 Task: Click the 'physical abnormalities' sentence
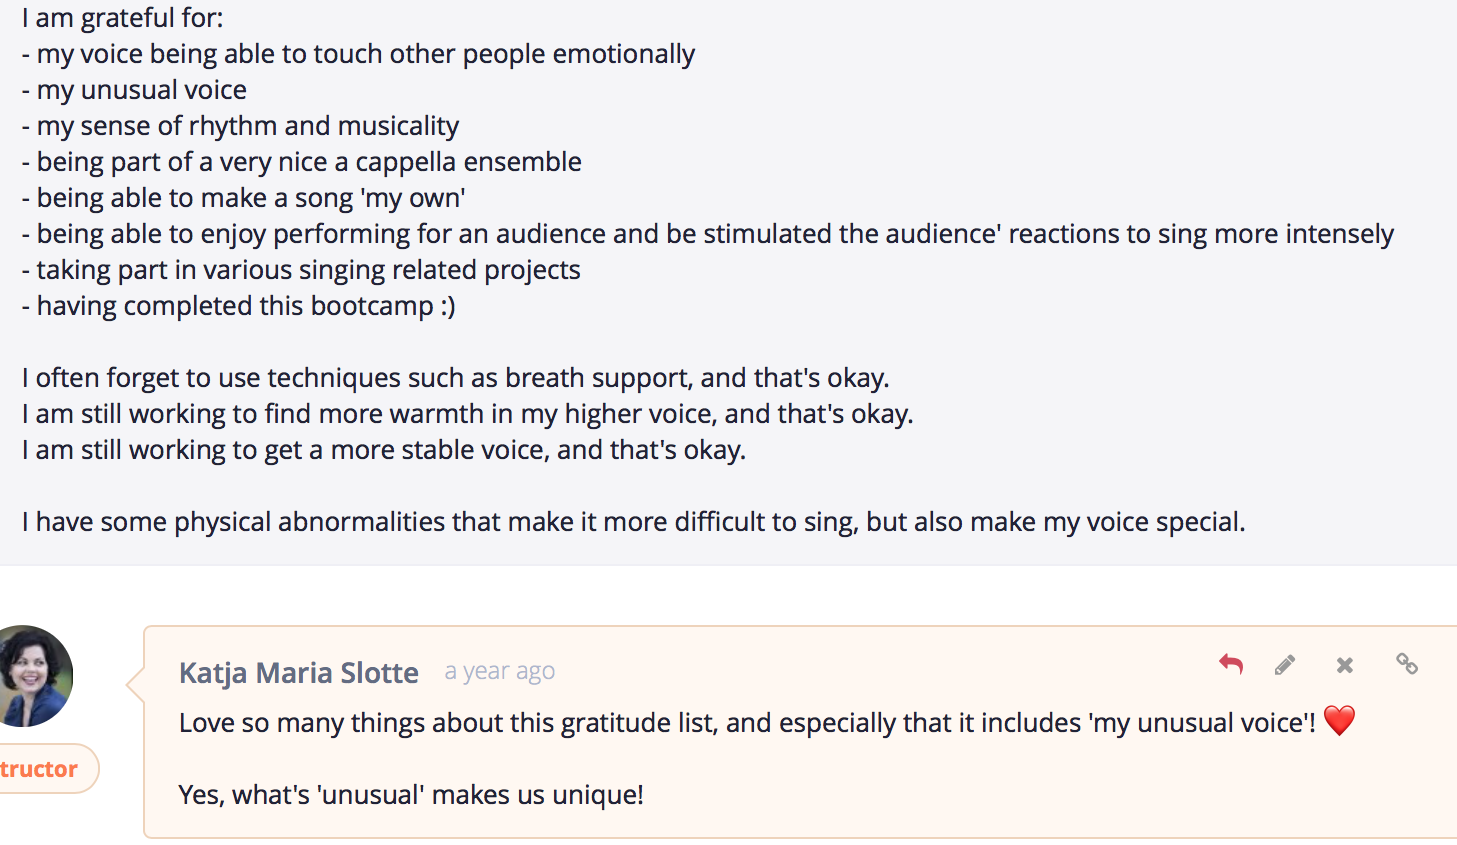pos(633,522)
